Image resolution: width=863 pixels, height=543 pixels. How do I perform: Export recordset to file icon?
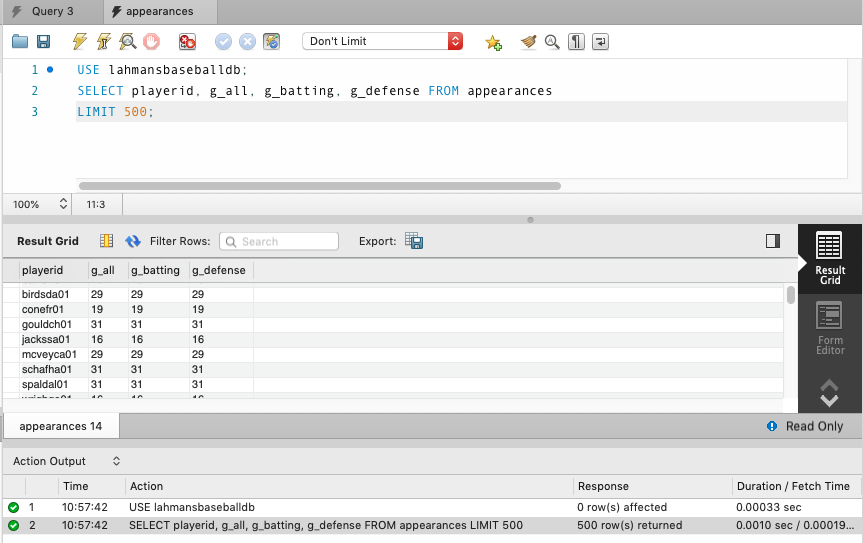coord(414,241)
